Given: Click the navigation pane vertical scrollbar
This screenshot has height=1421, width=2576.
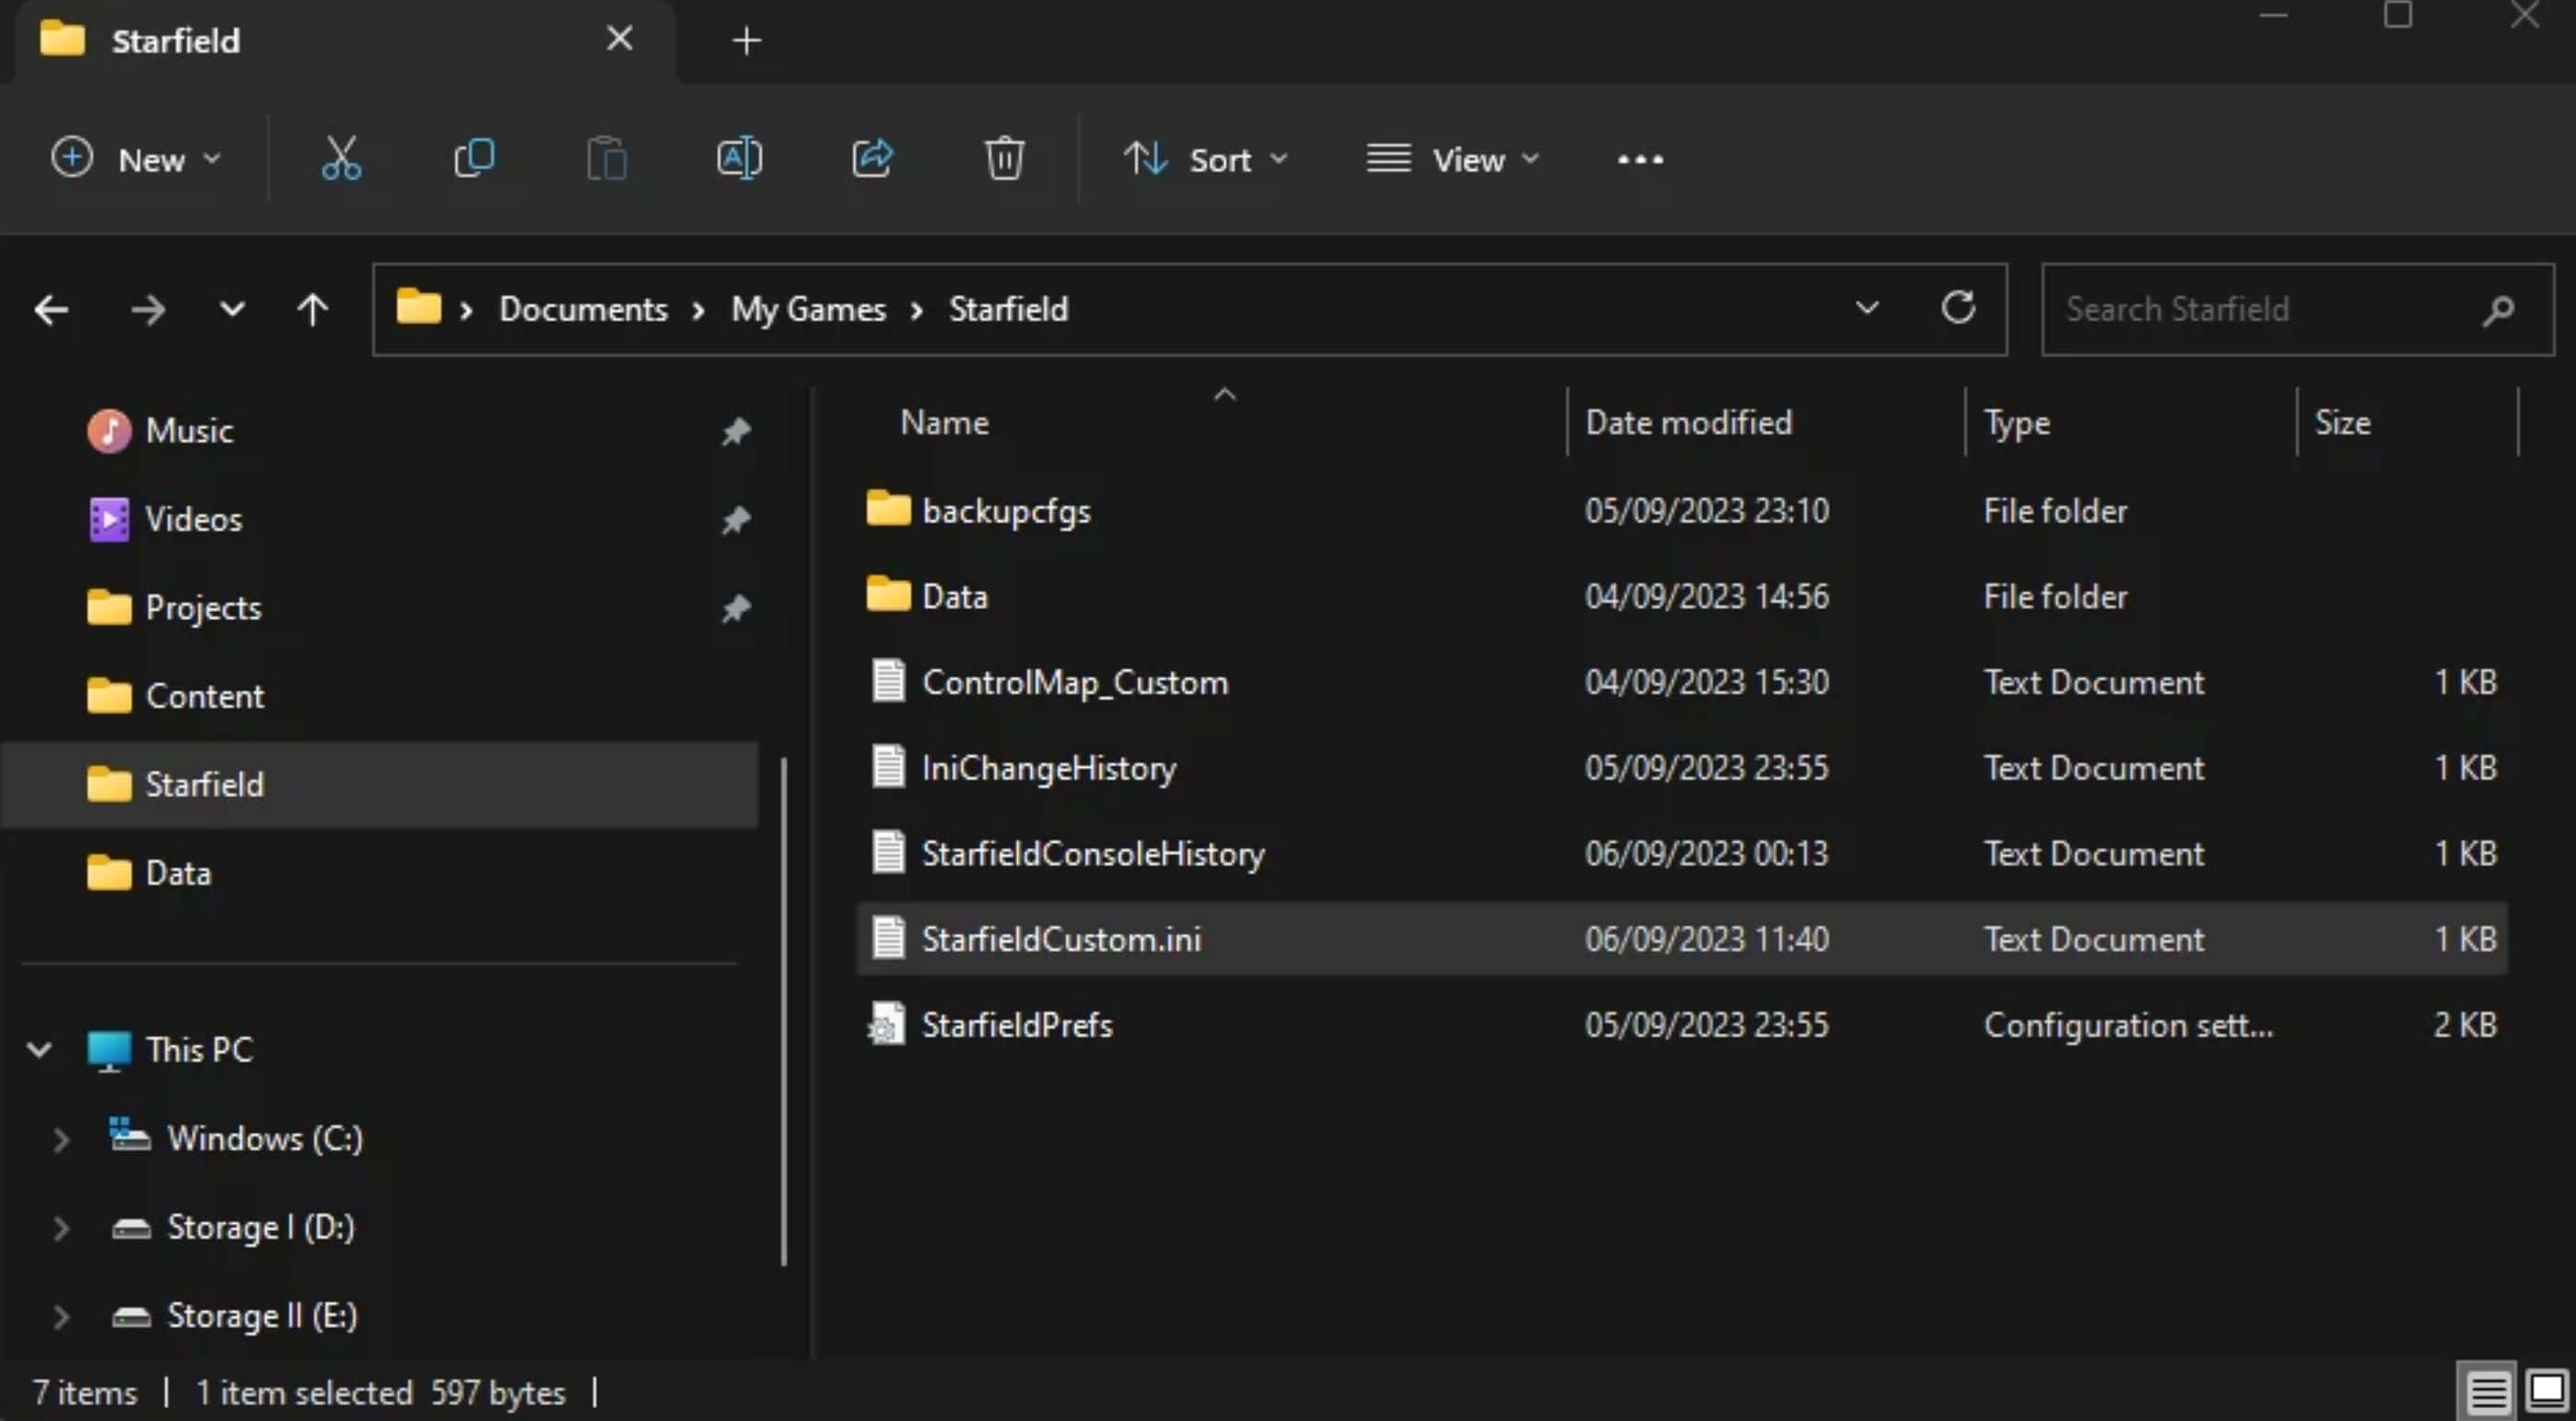Looking at the screenshot, I should click(783, 1010).
